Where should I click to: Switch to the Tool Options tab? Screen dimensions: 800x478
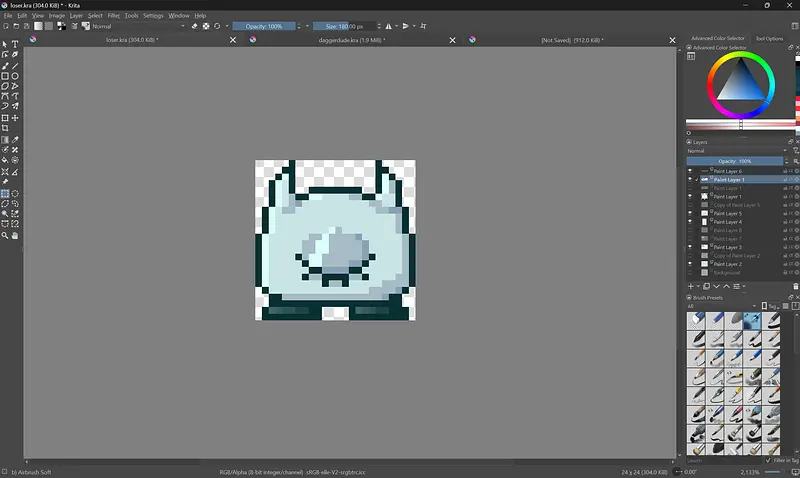tap(769, 38)
